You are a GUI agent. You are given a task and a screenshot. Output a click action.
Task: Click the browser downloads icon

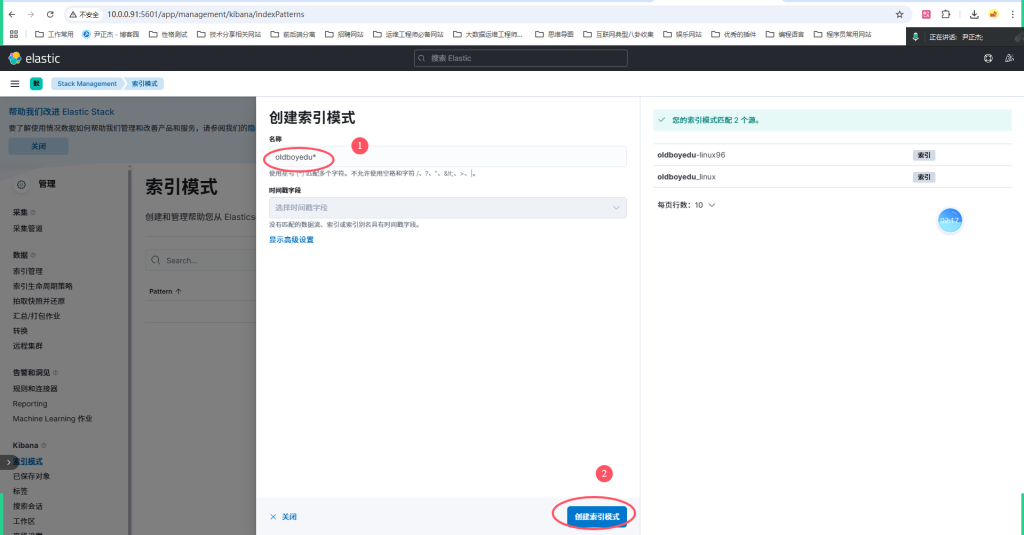(974, 15)
